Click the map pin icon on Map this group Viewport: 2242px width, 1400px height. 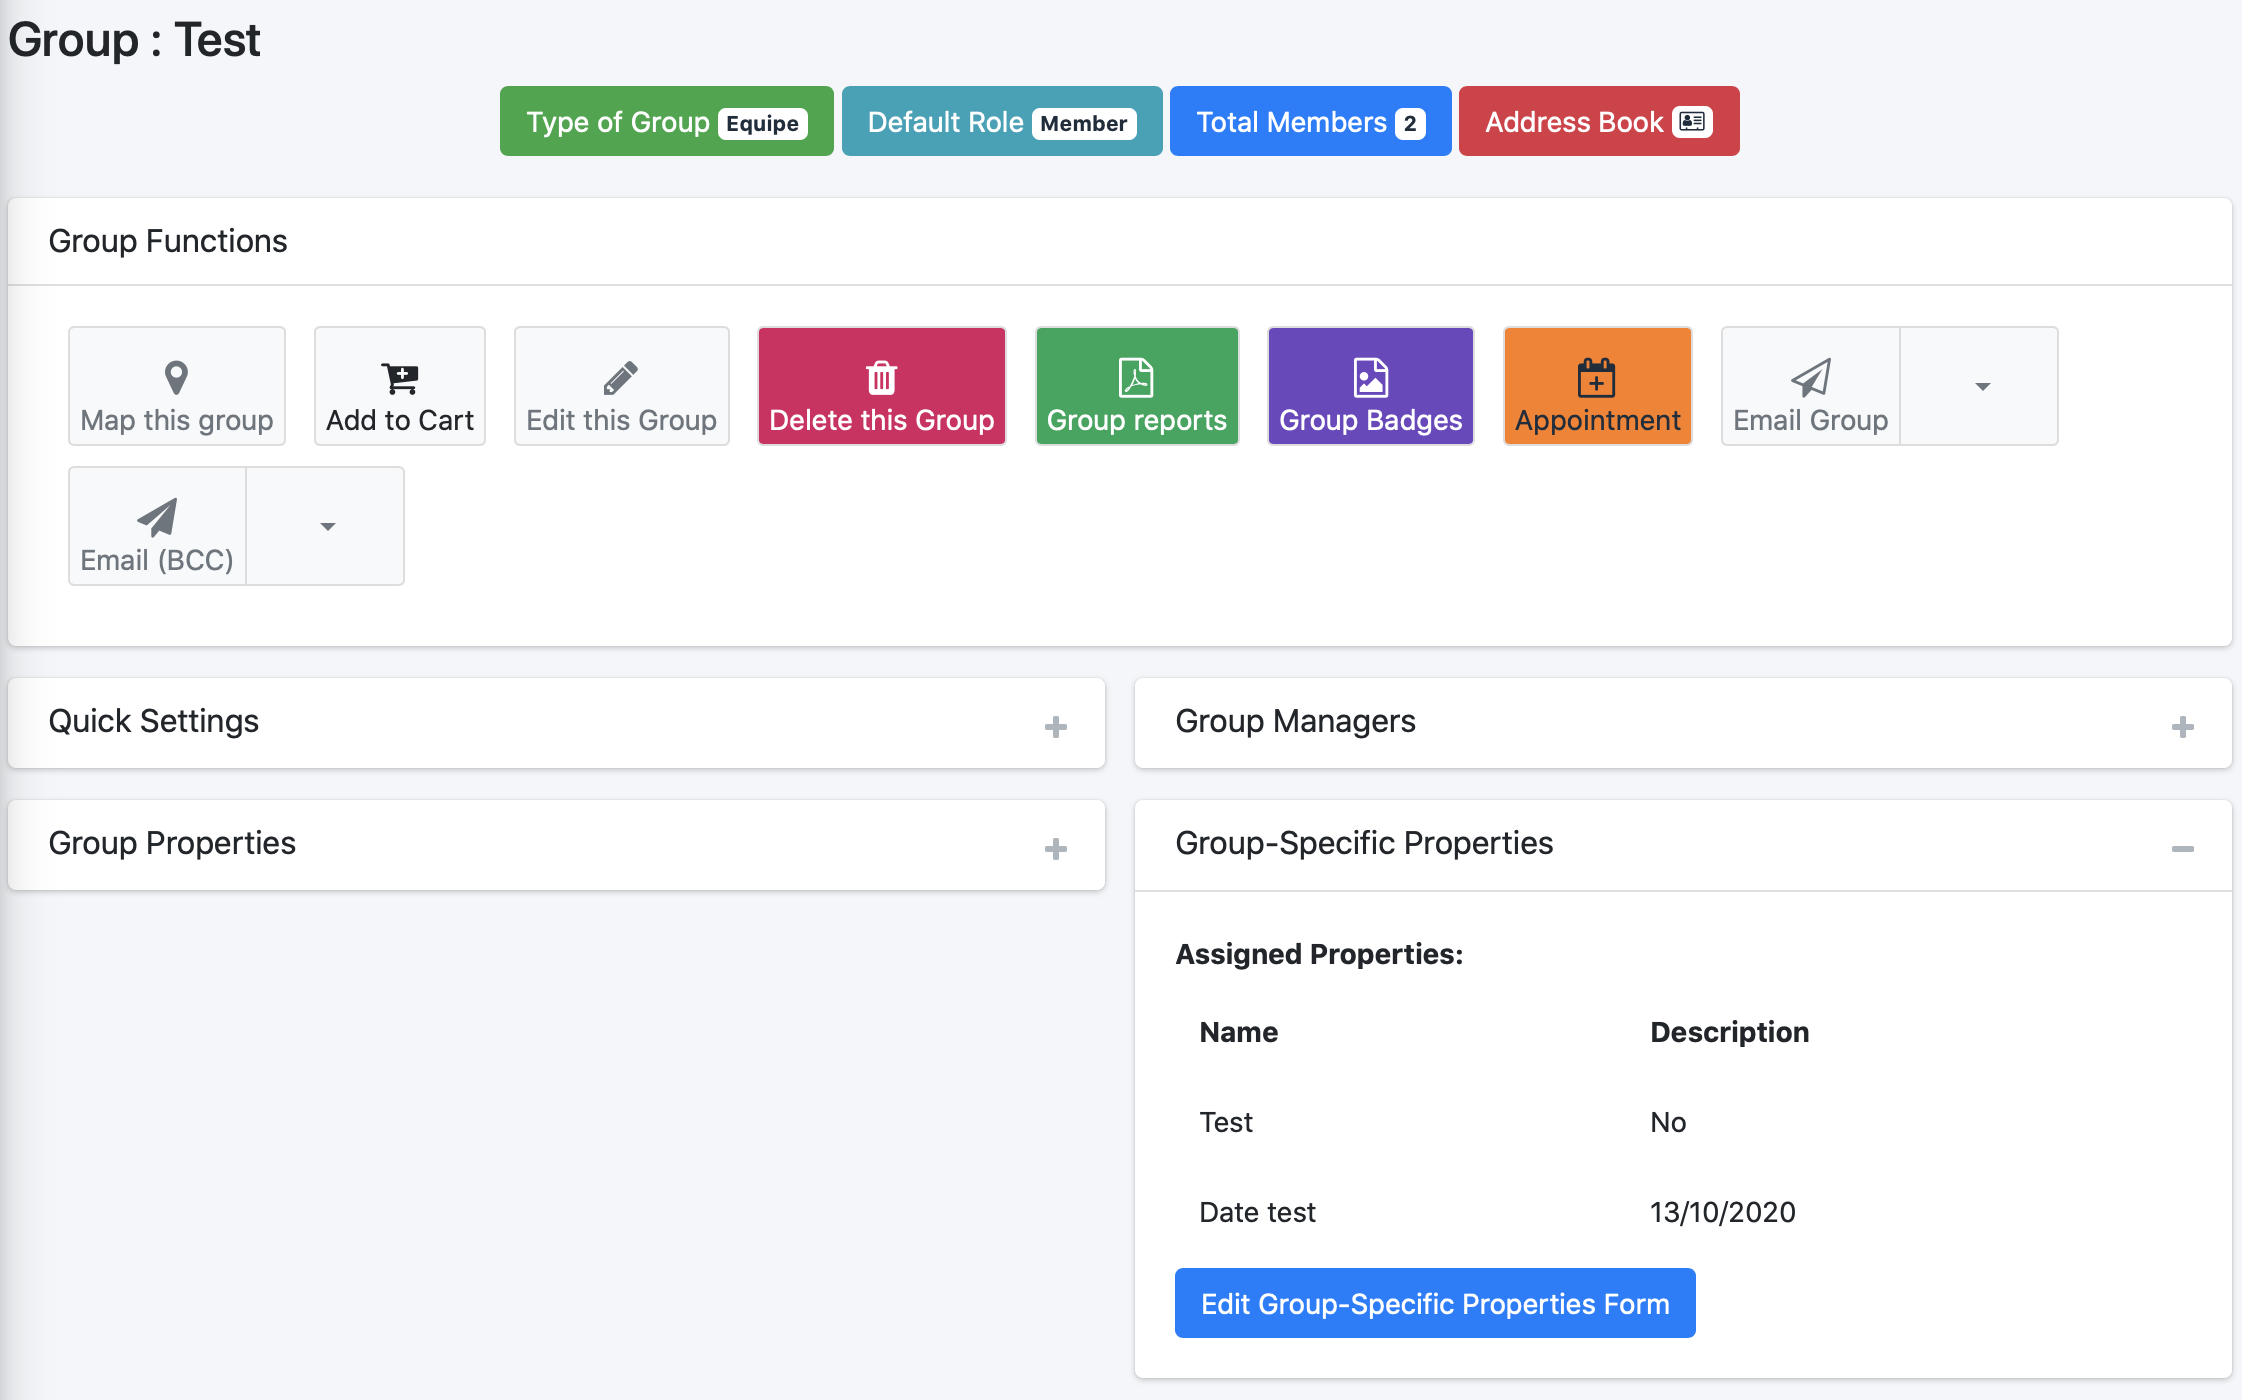[176, 378]
